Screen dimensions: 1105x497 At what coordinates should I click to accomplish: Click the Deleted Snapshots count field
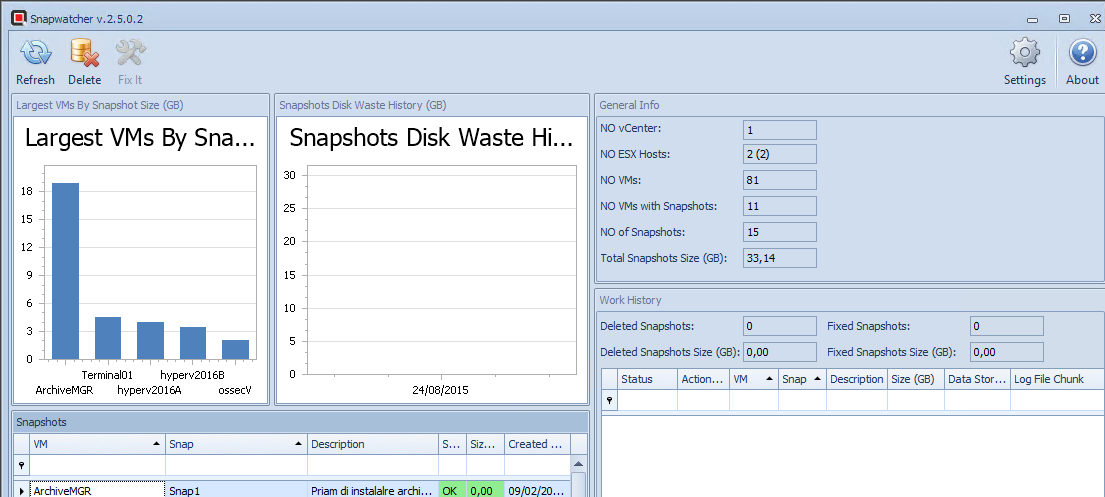tap(780, 326)
